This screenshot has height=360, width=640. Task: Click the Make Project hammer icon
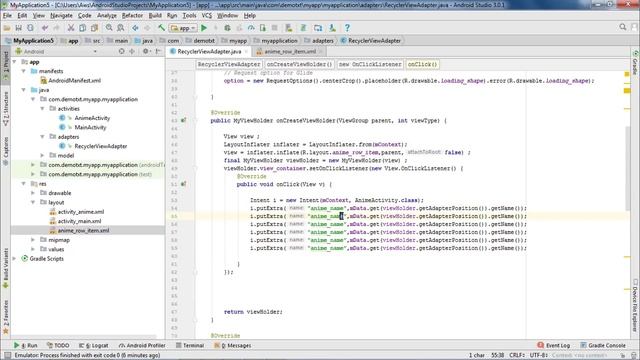pos(162,28)
